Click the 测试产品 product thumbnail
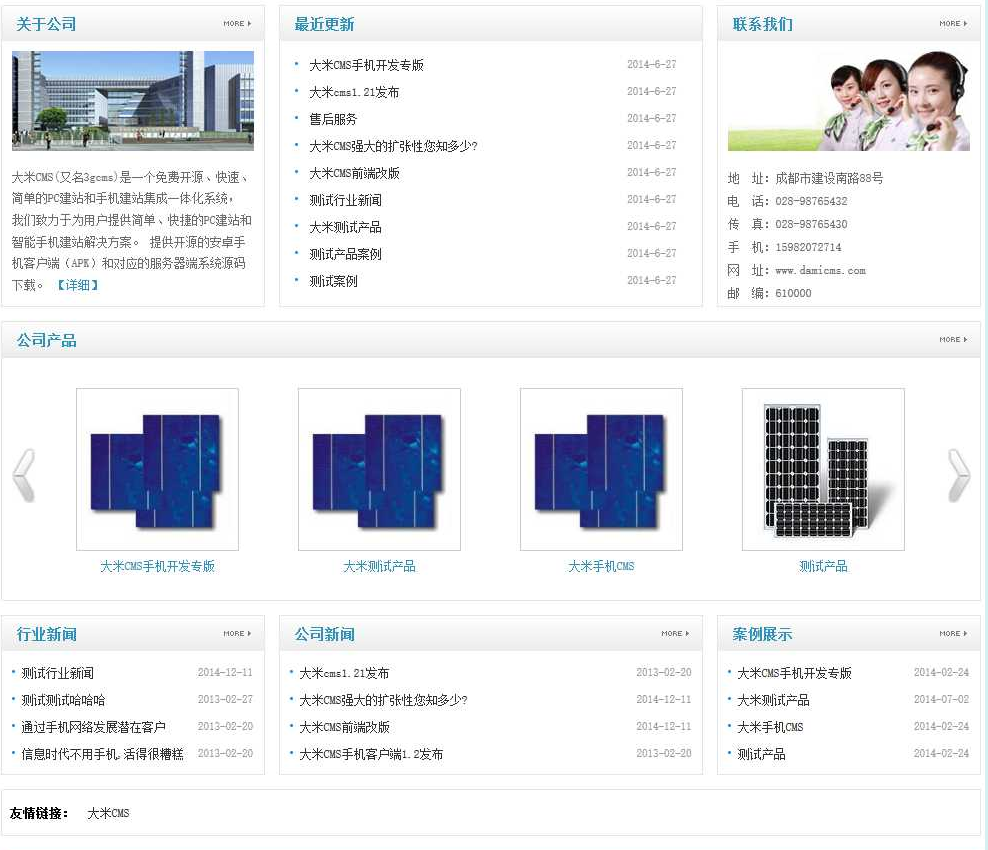 822,468
